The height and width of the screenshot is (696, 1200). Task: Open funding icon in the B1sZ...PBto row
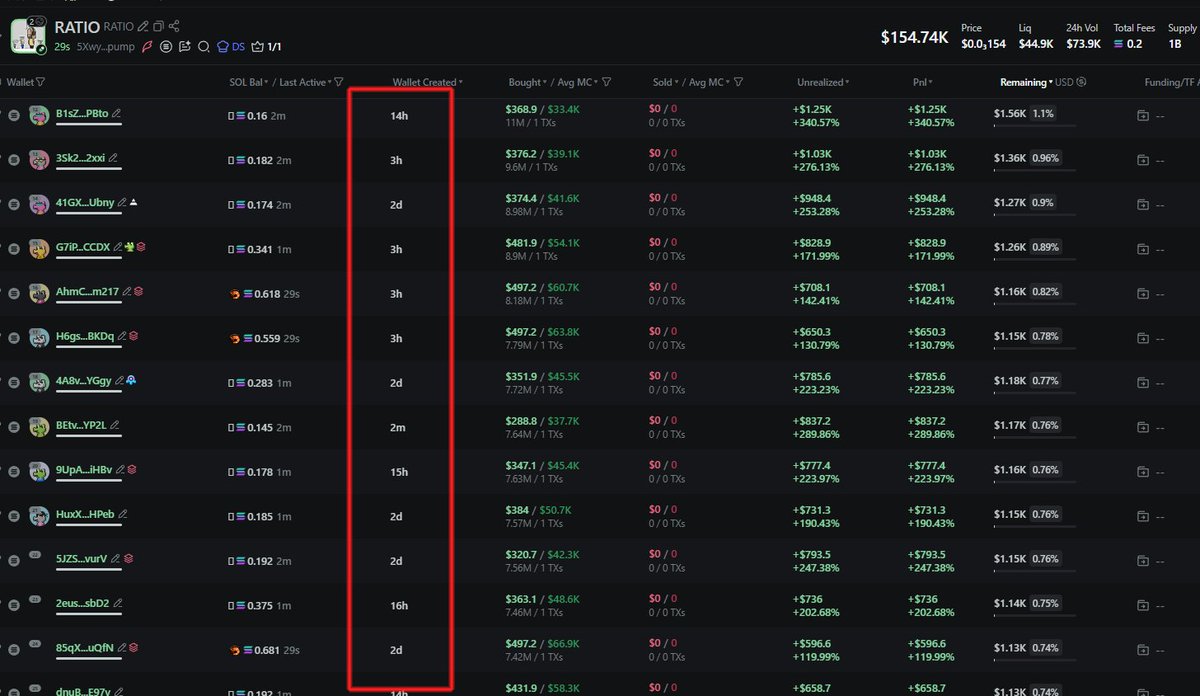point(1143,116)
